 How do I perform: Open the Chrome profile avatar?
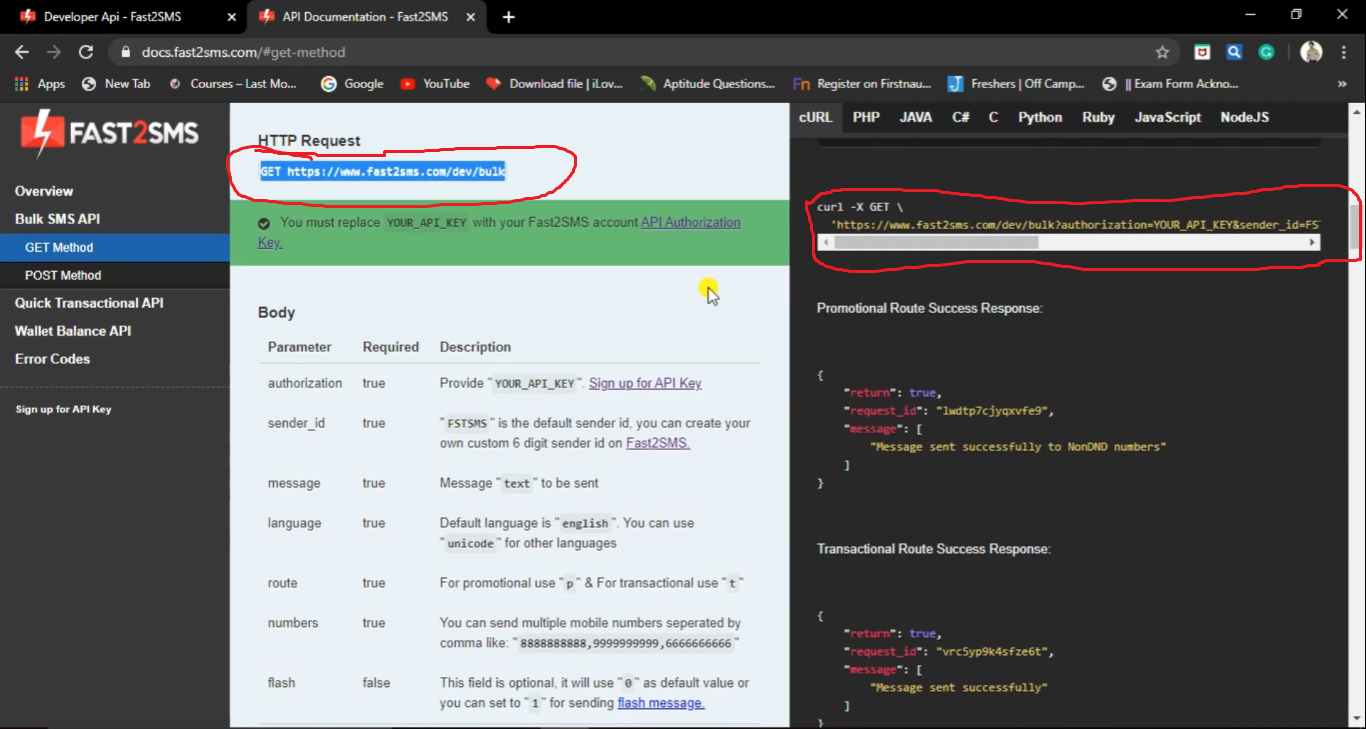coord(1311,51)
